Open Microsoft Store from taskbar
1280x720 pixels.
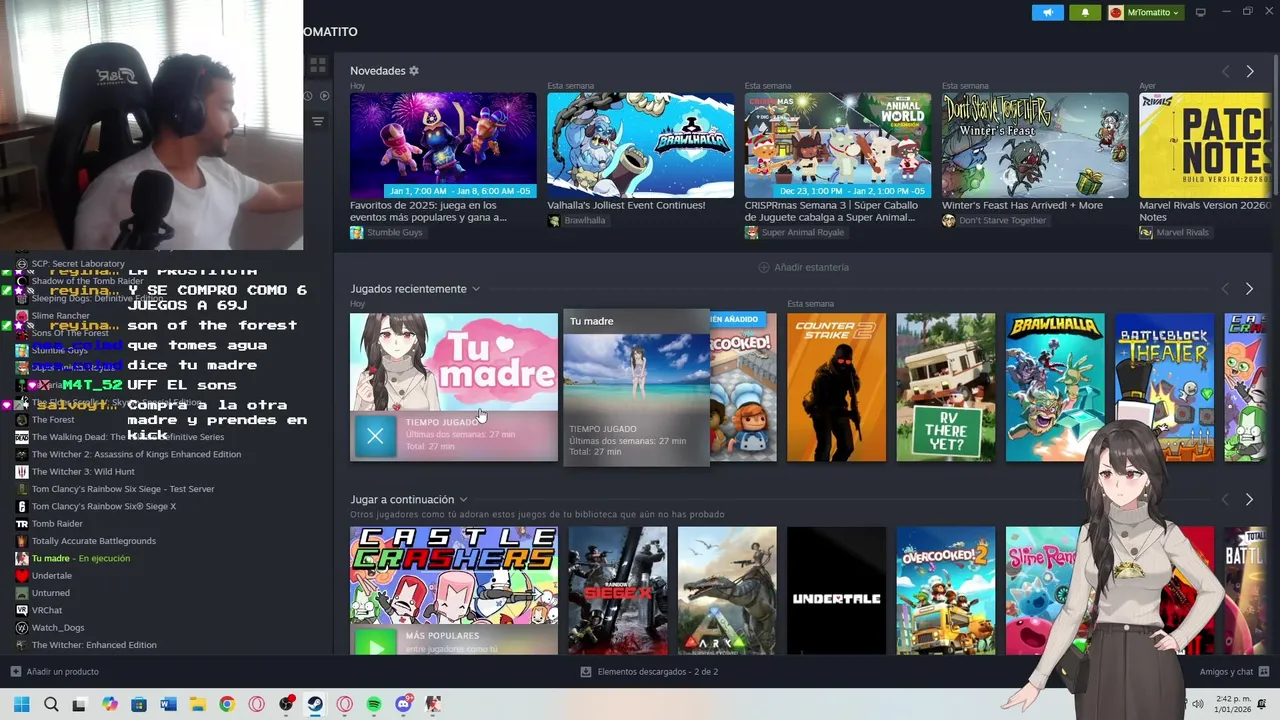point(139,704)
